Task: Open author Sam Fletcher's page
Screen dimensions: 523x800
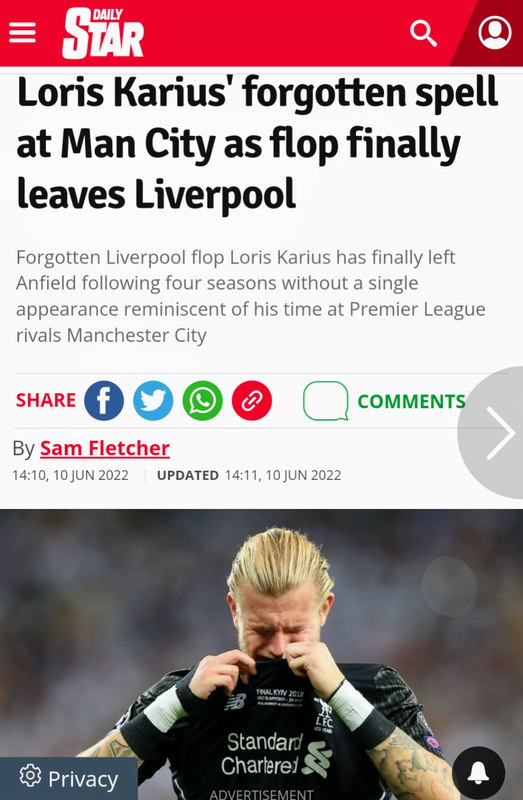Action: 105,448
